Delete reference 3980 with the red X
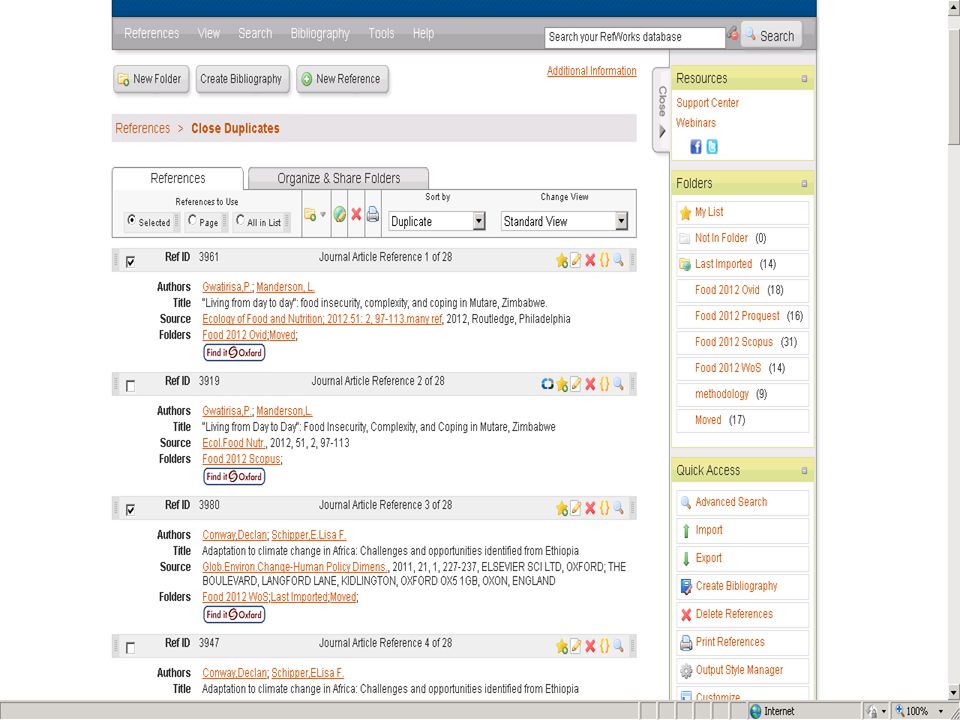 (x=590, y=508)
